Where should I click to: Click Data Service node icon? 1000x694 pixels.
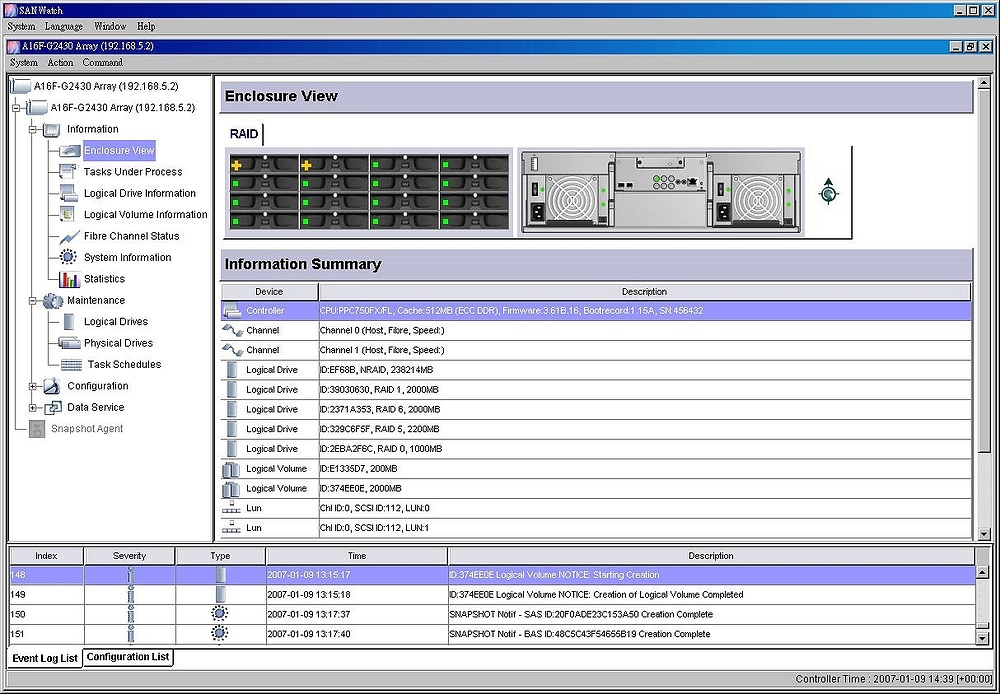52,408
